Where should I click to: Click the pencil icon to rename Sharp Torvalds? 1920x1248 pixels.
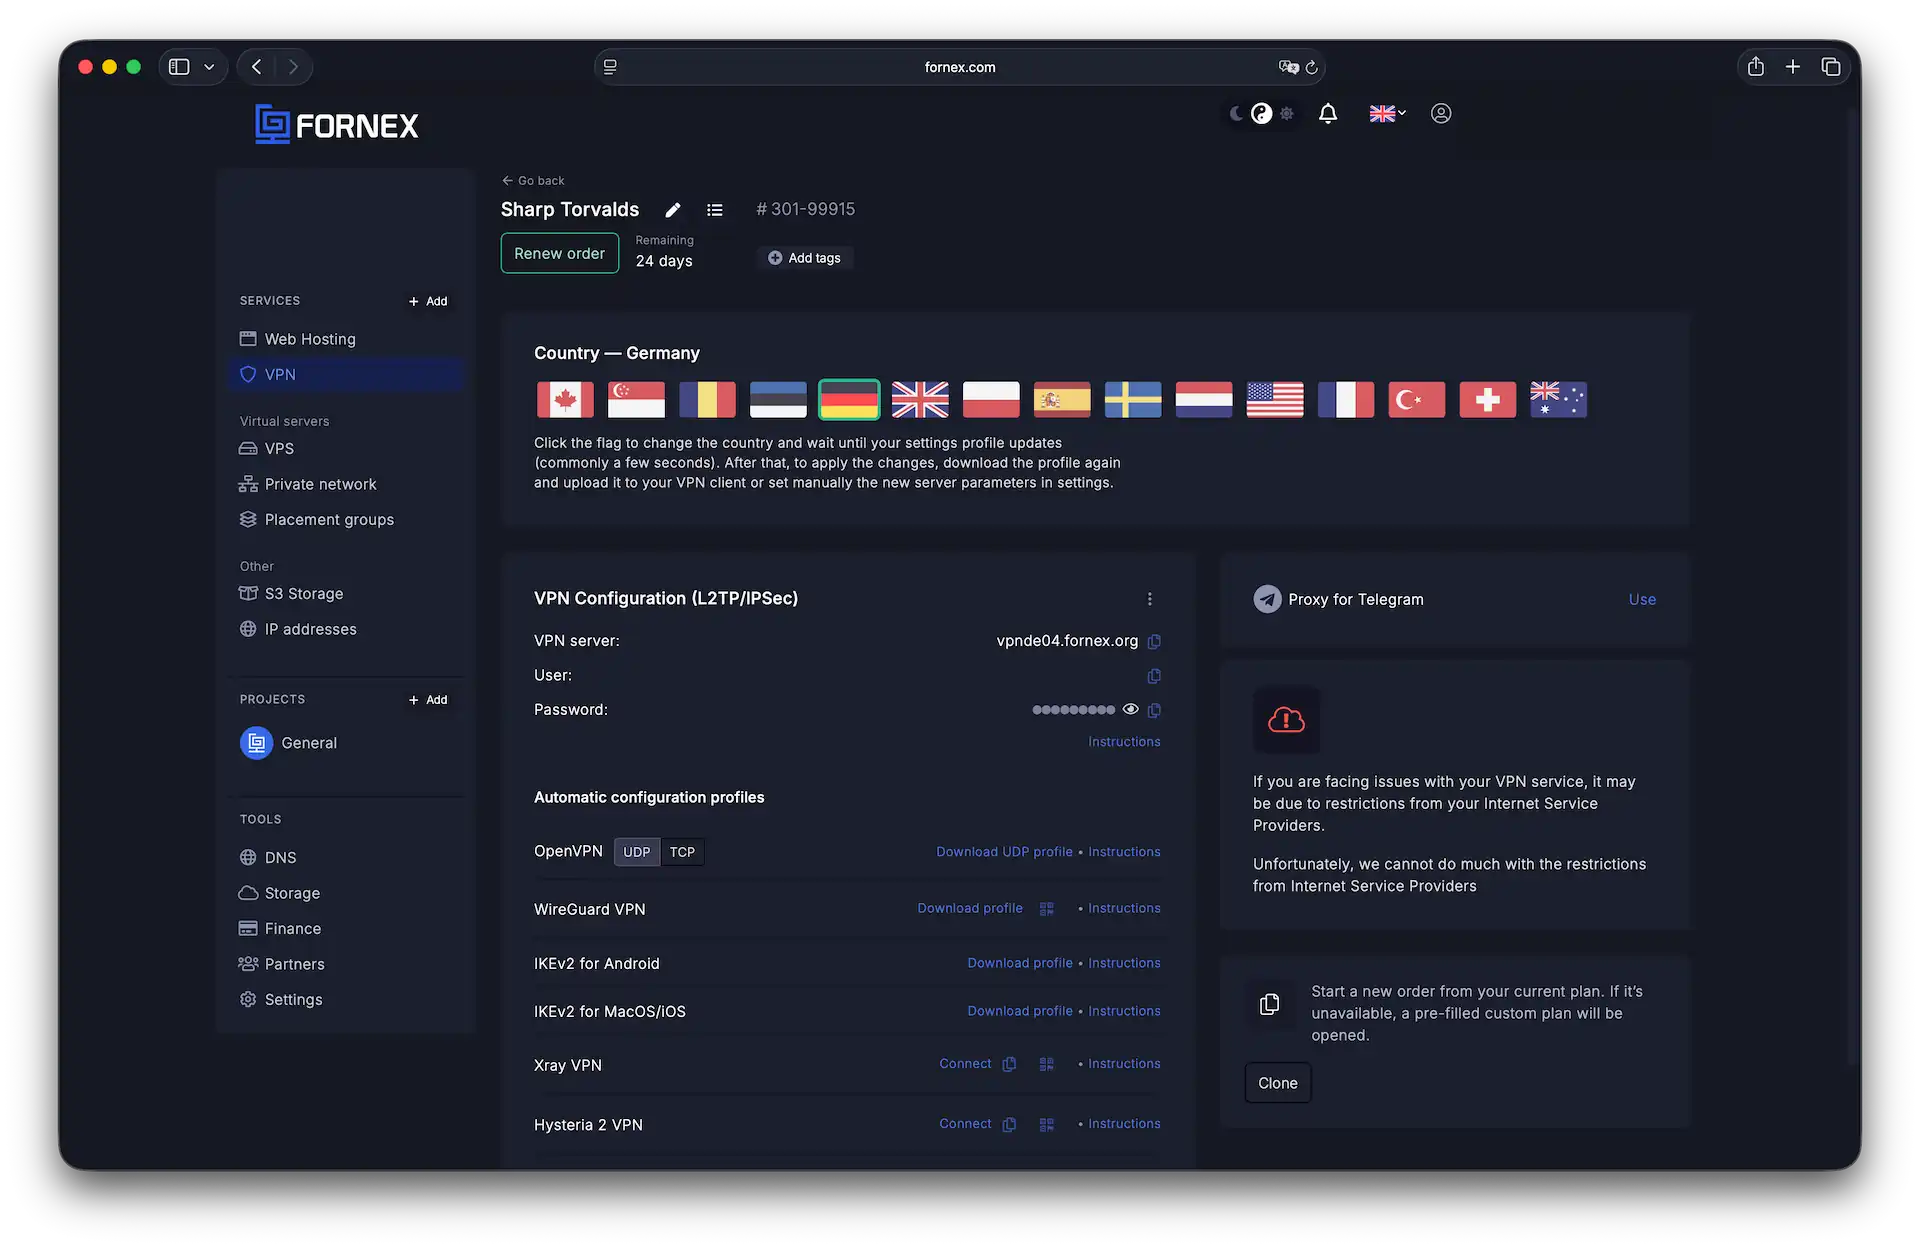pos(673,210)
